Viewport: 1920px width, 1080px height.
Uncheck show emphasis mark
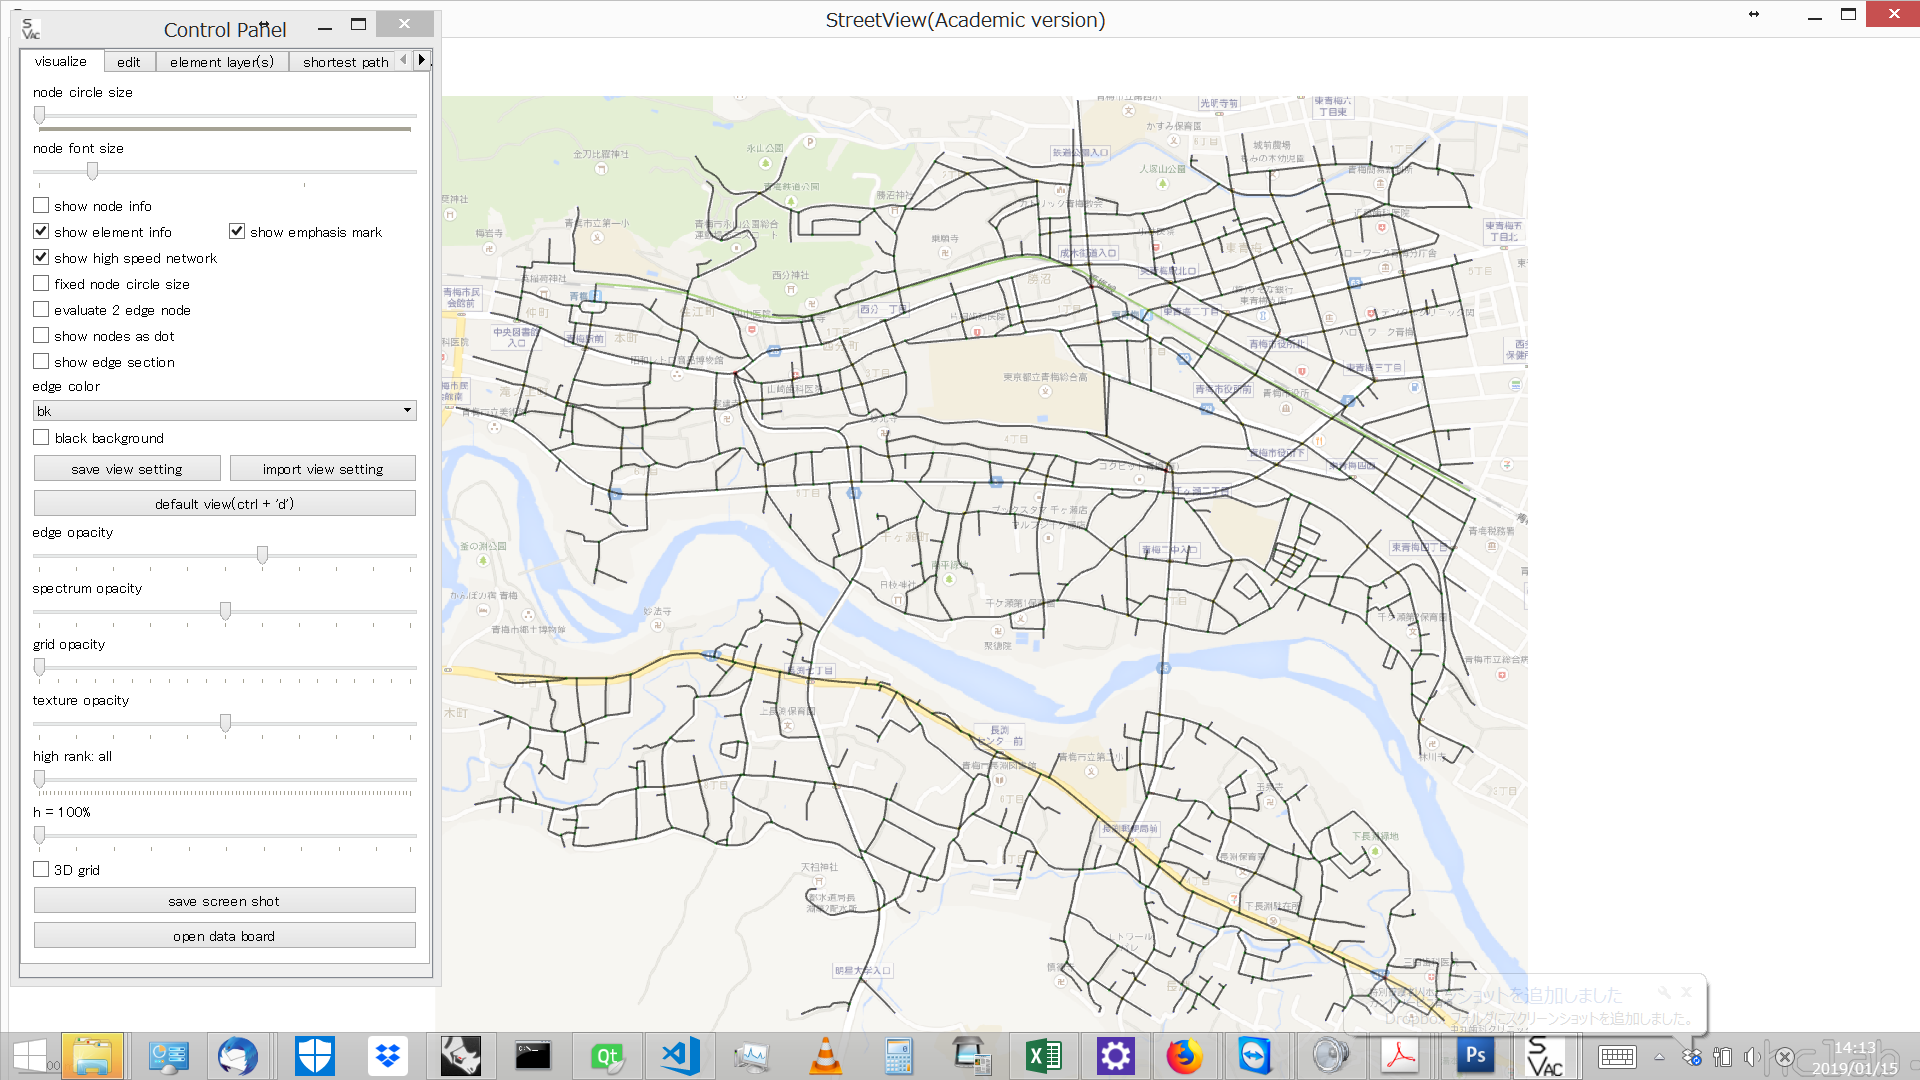pyautogui.click(x=237, y=232)
